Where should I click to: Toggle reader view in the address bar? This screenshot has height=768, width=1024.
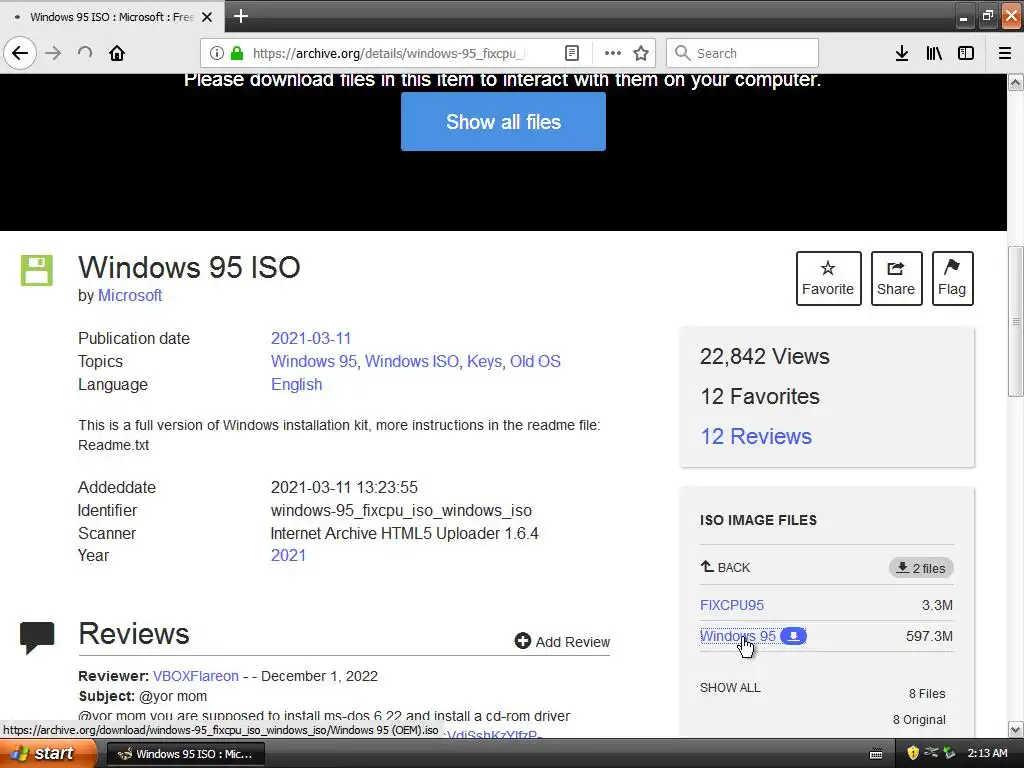pos(572,53)
